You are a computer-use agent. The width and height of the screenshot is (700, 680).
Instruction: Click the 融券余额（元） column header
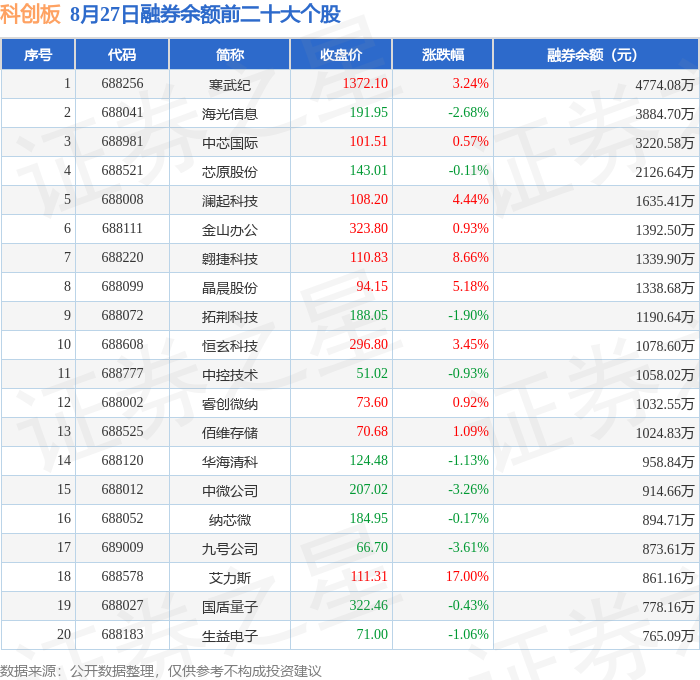click(596, 54)
